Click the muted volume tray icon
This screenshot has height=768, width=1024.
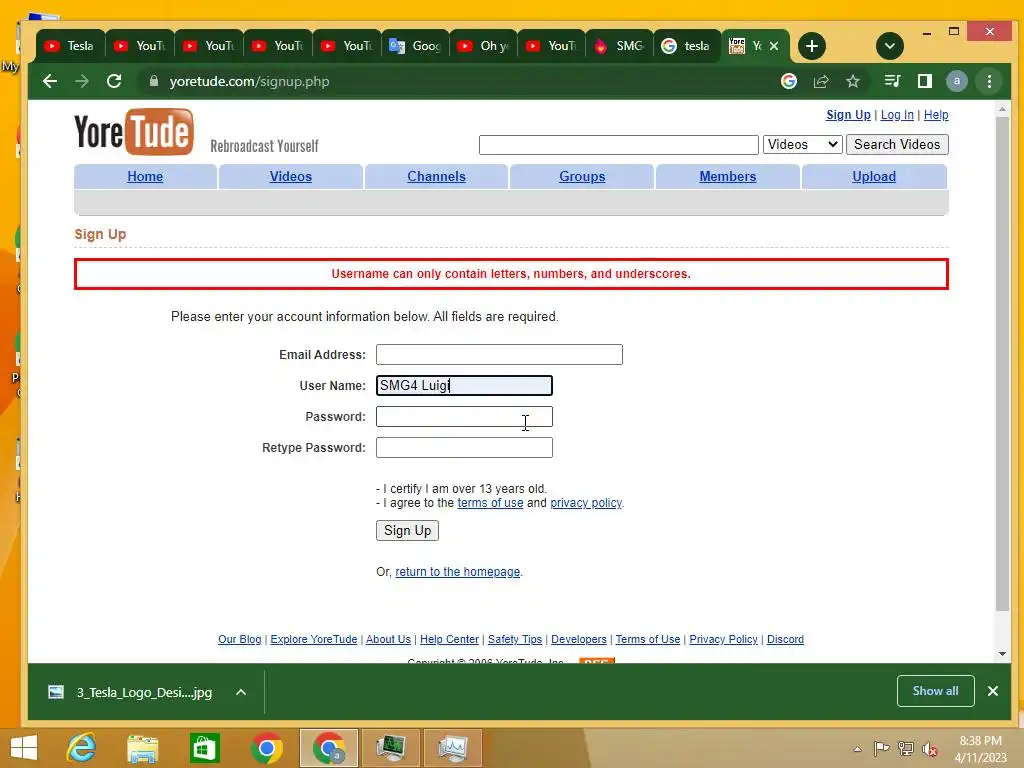coord(929,749)
